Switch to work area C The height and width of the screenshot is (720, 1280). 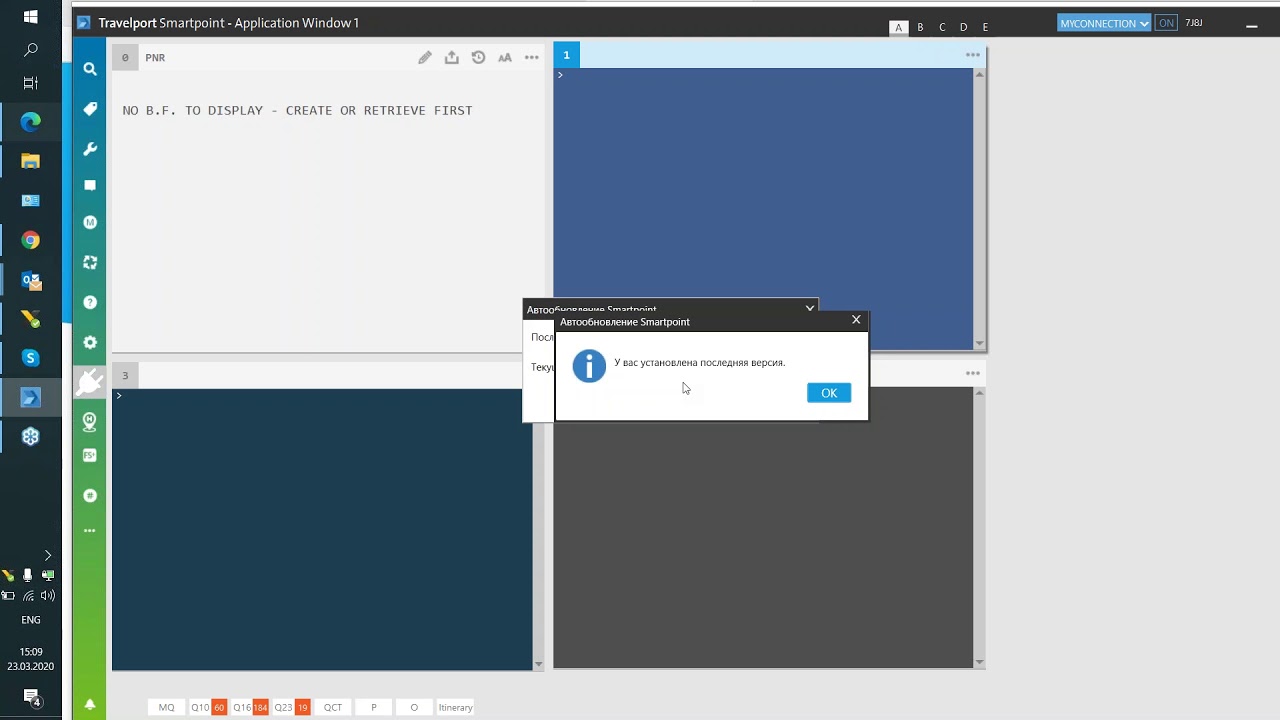(x=942, y=28)
